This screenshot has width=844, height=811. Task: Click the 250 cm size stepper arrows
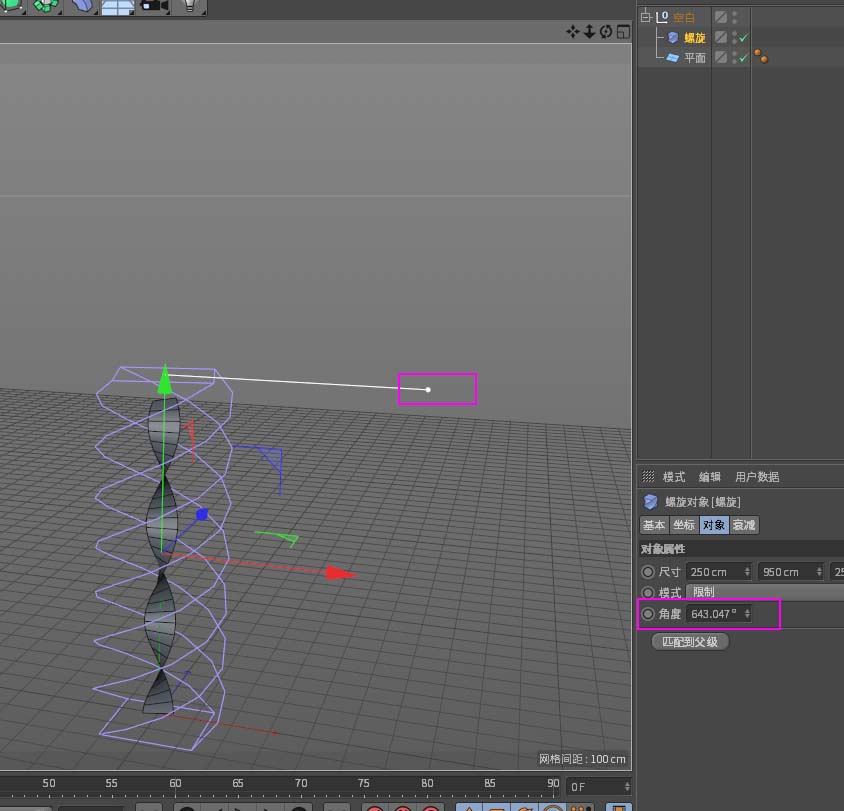747,571
